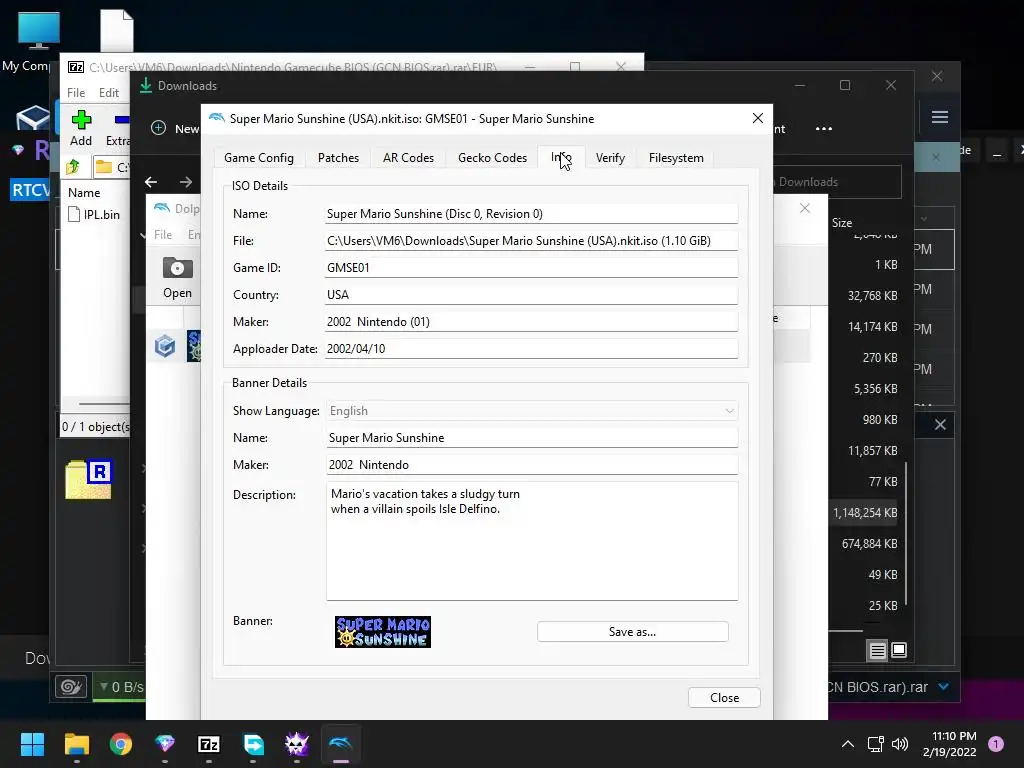The image size is (1024, 768).
Task: Click the diamond app taskbar icon
Action: 165,744
